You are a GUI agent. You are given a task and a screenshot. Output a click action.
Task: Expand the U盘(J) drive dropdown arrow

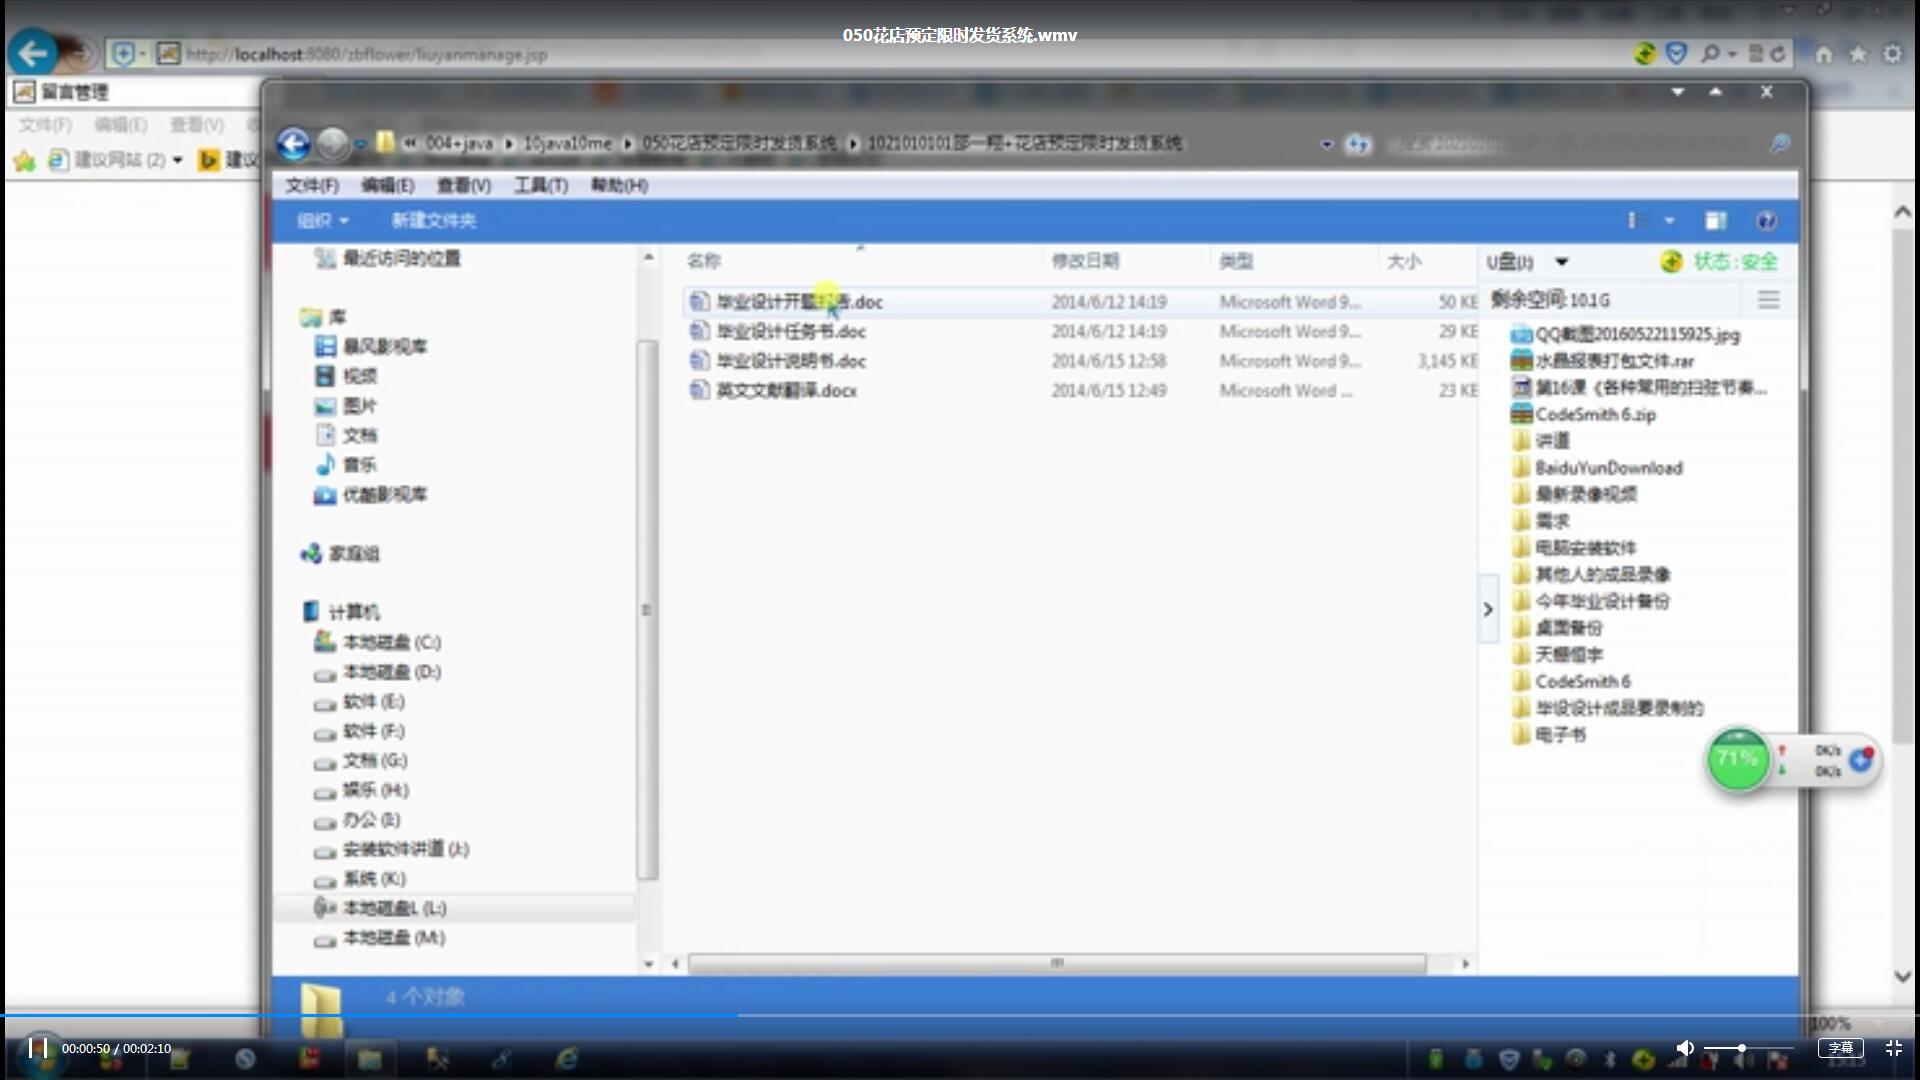pos(1561,262)
